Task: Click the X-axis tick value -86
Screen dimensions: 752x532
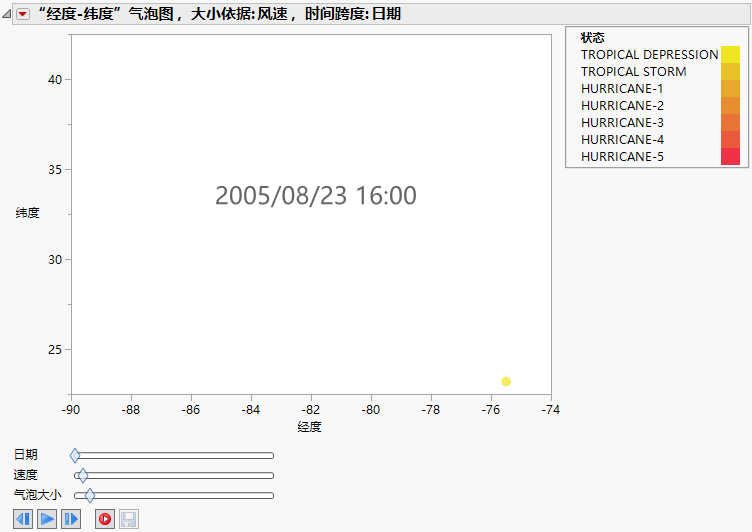Action: coord(191,410)
